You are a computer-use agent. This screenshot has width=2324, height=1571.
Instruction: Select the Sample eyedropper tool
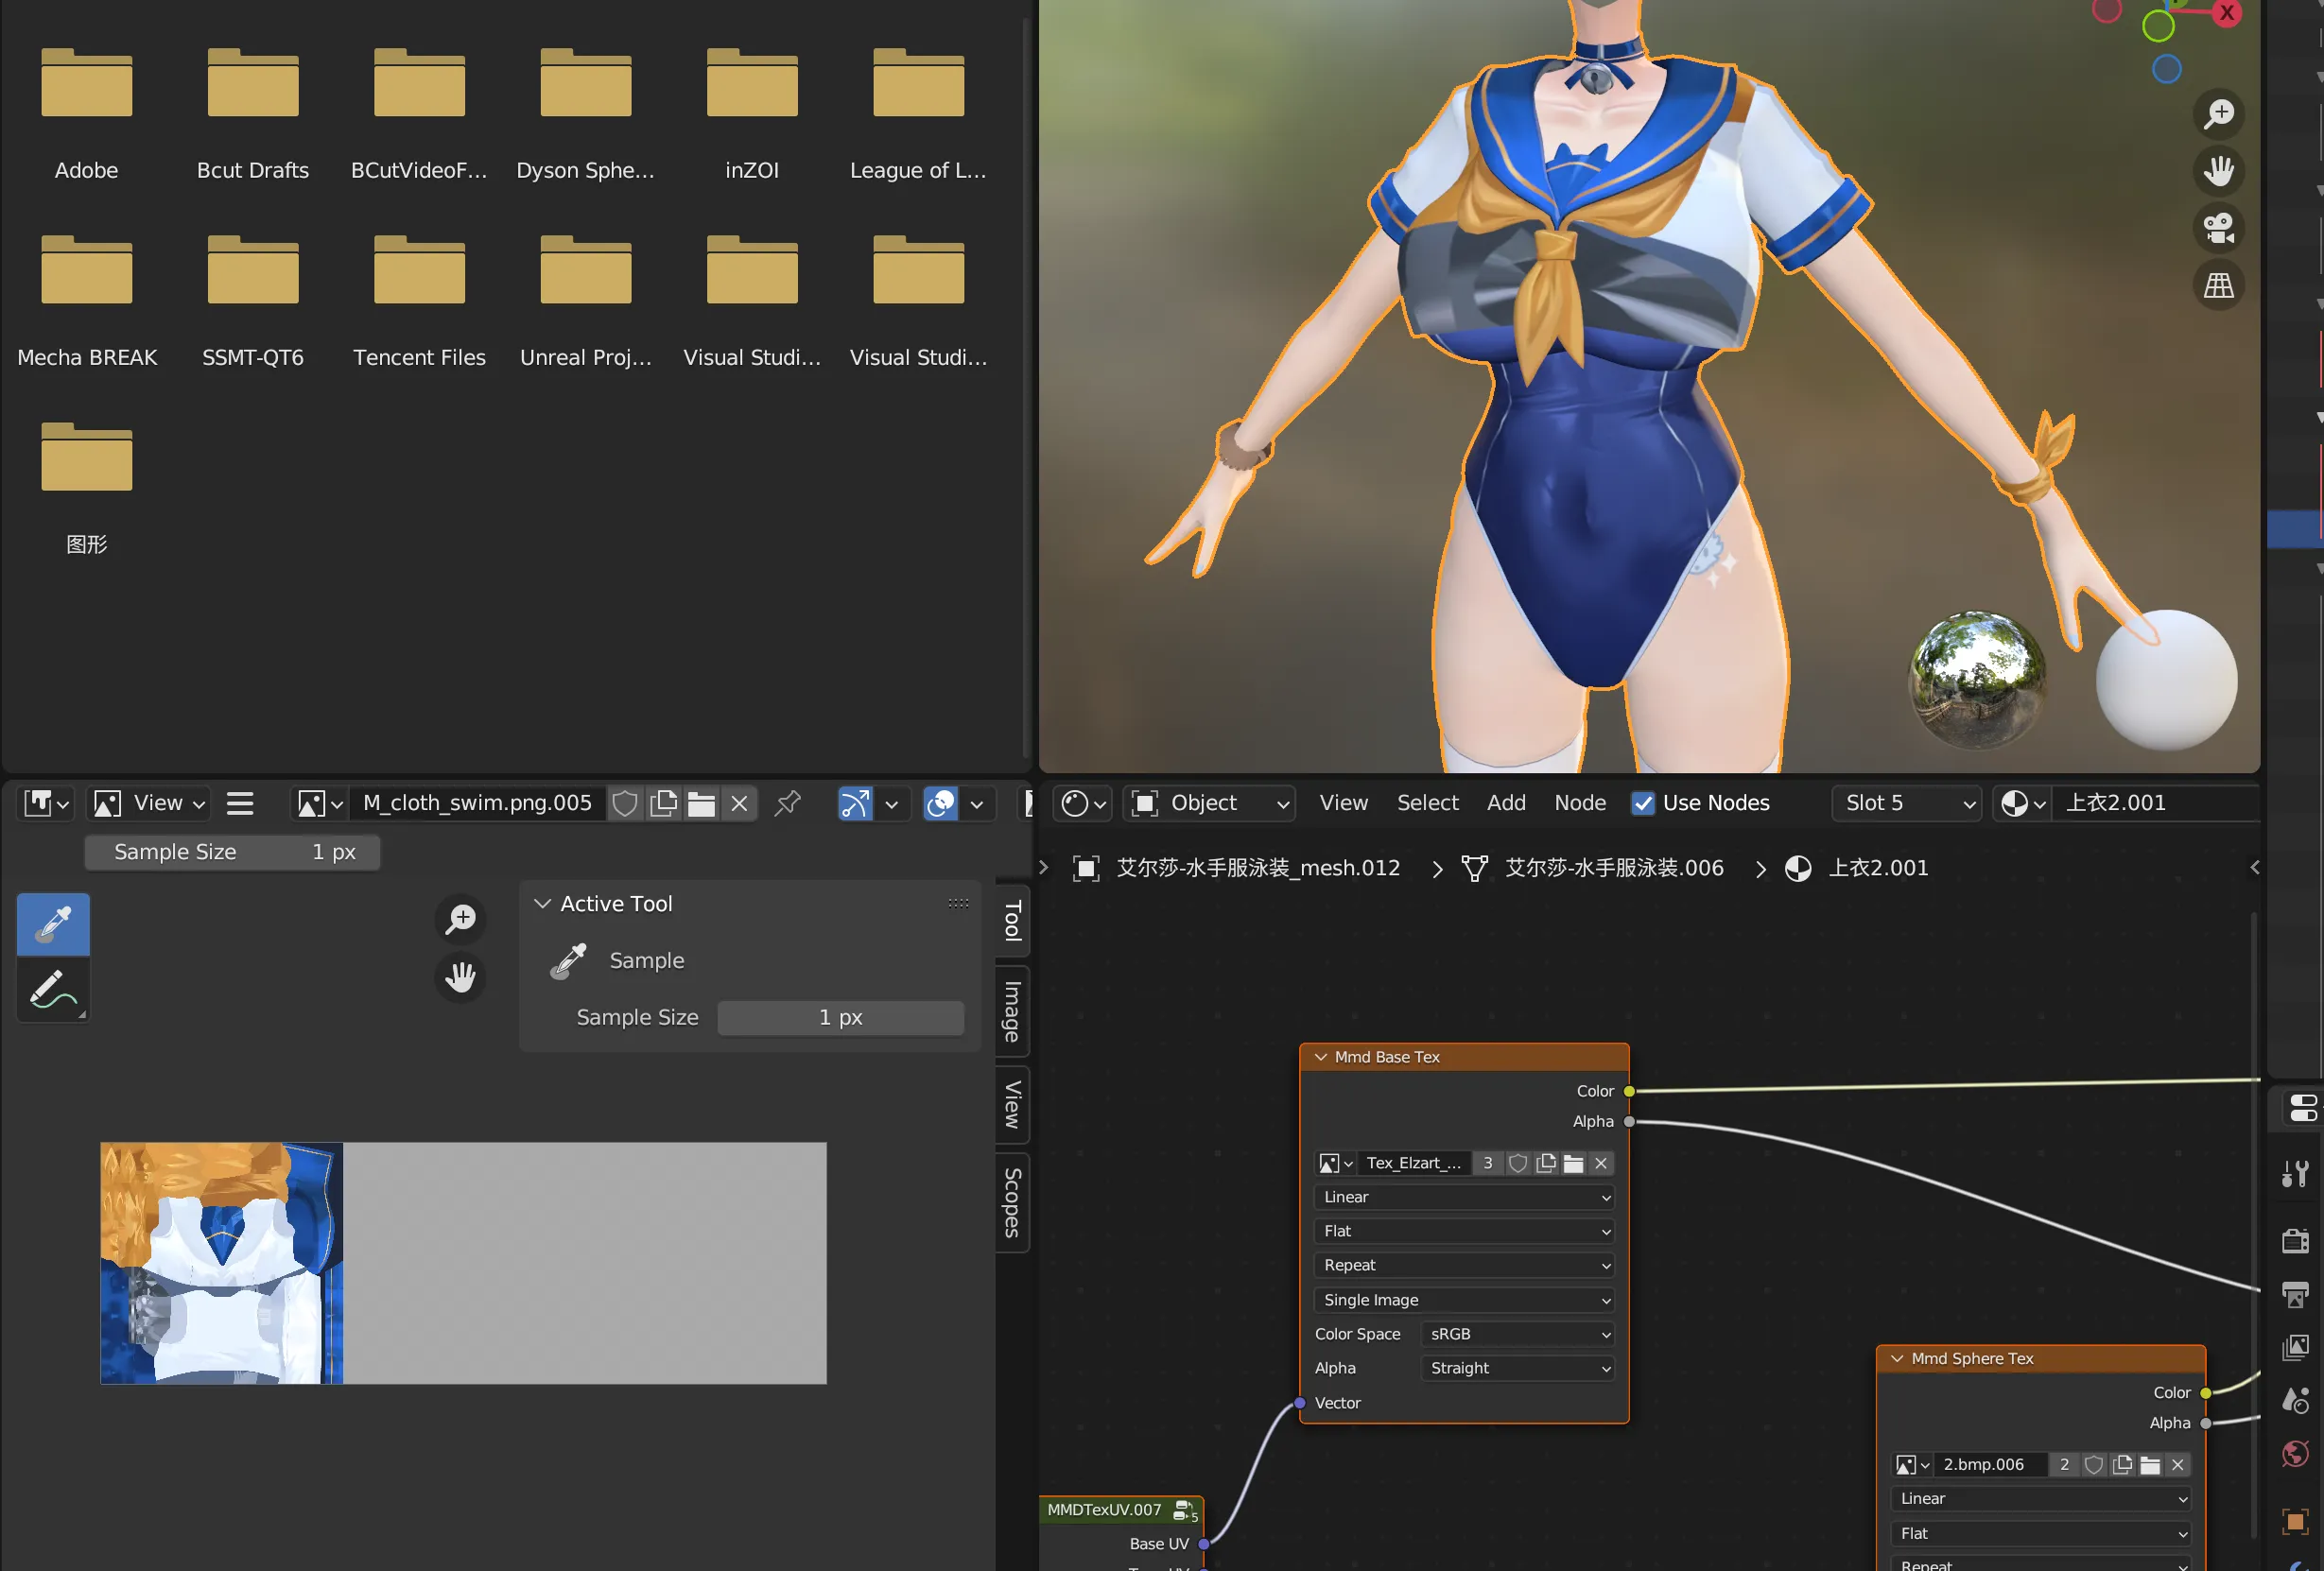pyautogui.click(x=53, y=925)
